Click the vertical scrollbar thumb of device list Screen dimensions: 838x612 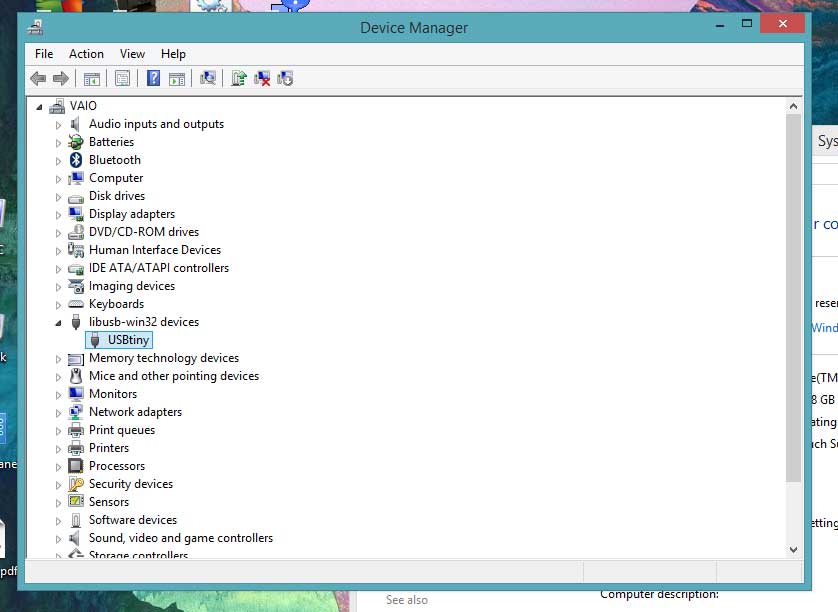(793, 298)
